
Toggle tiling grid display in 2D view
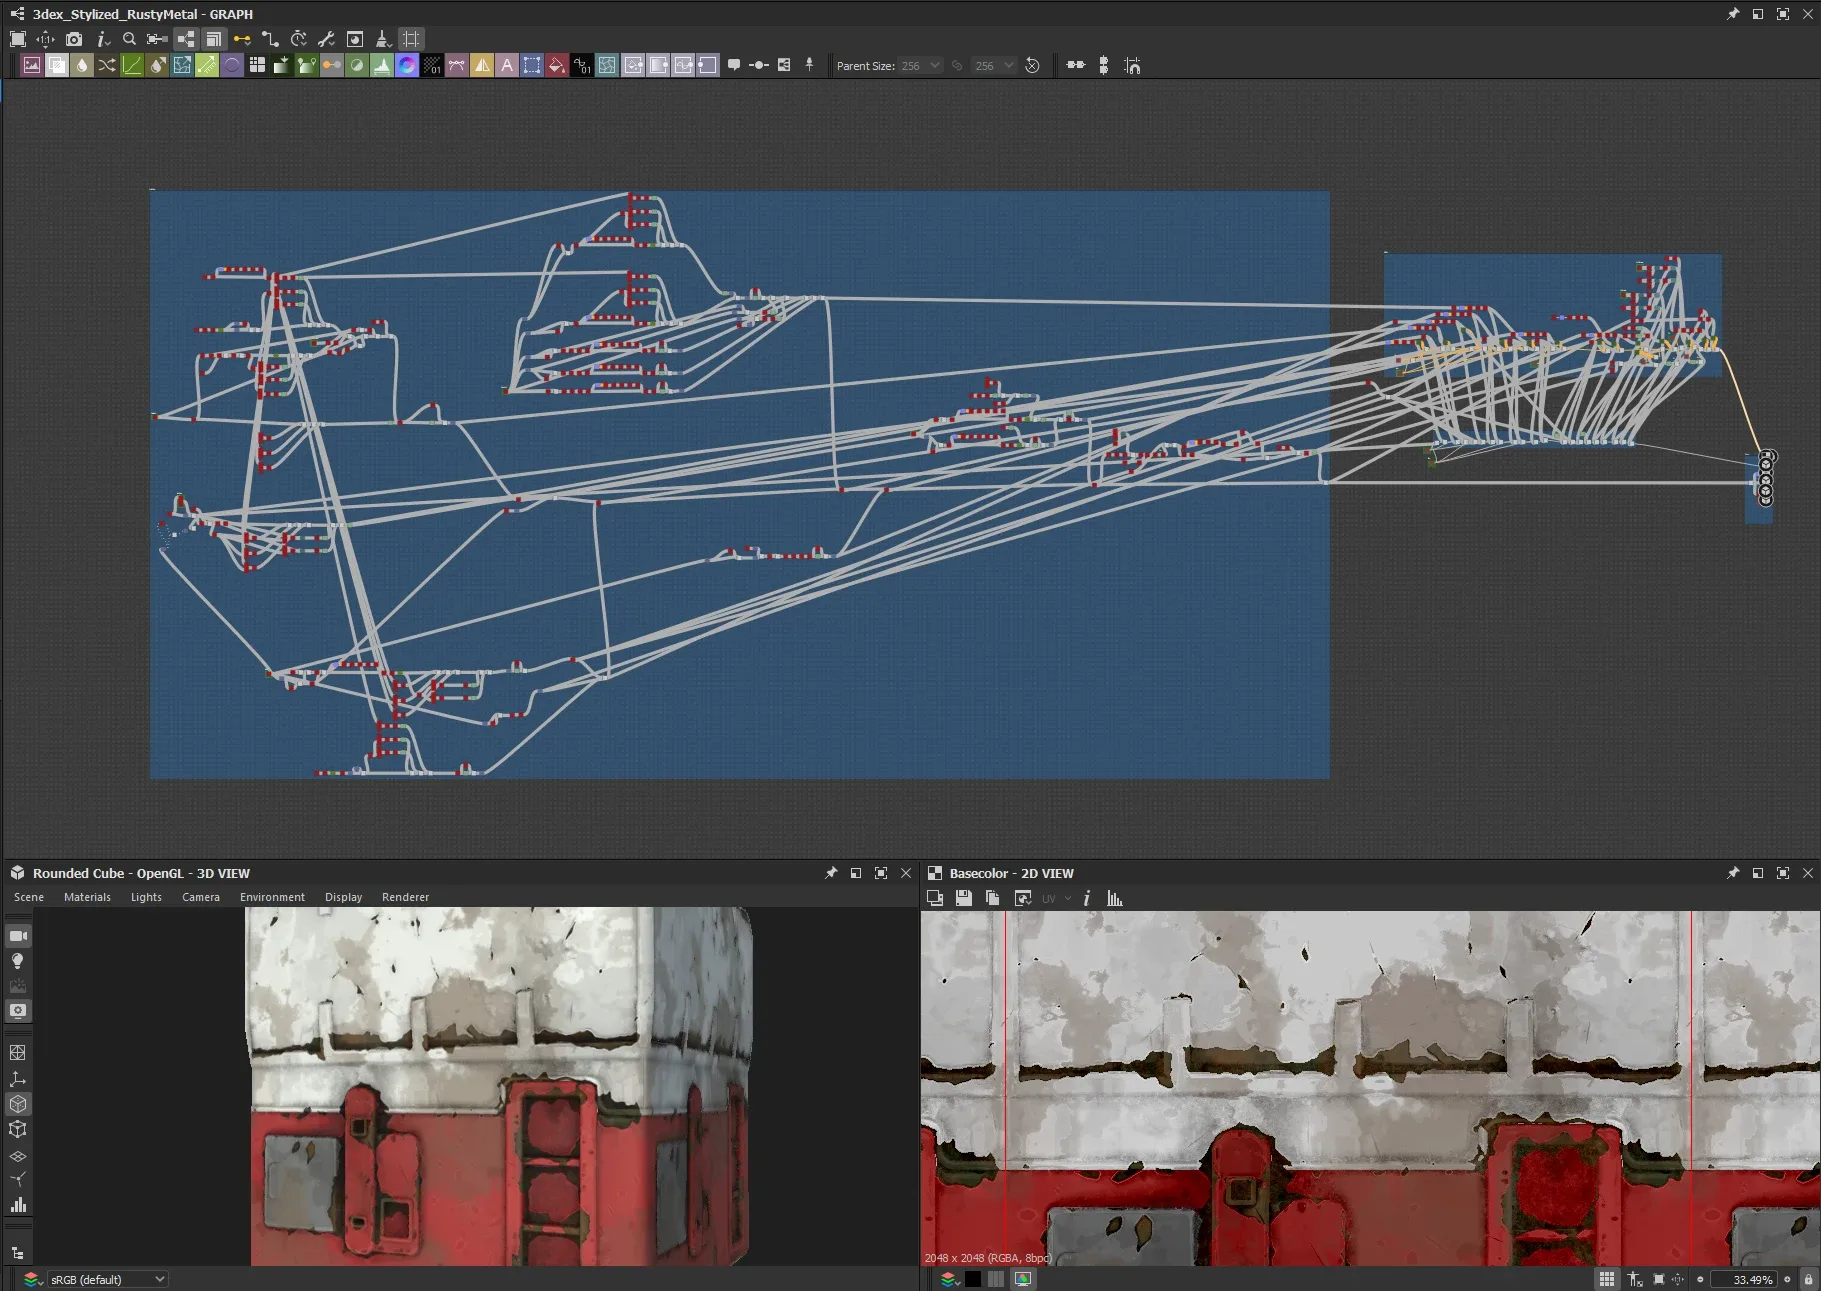pyautogui.click(x=1606, y=1279)
